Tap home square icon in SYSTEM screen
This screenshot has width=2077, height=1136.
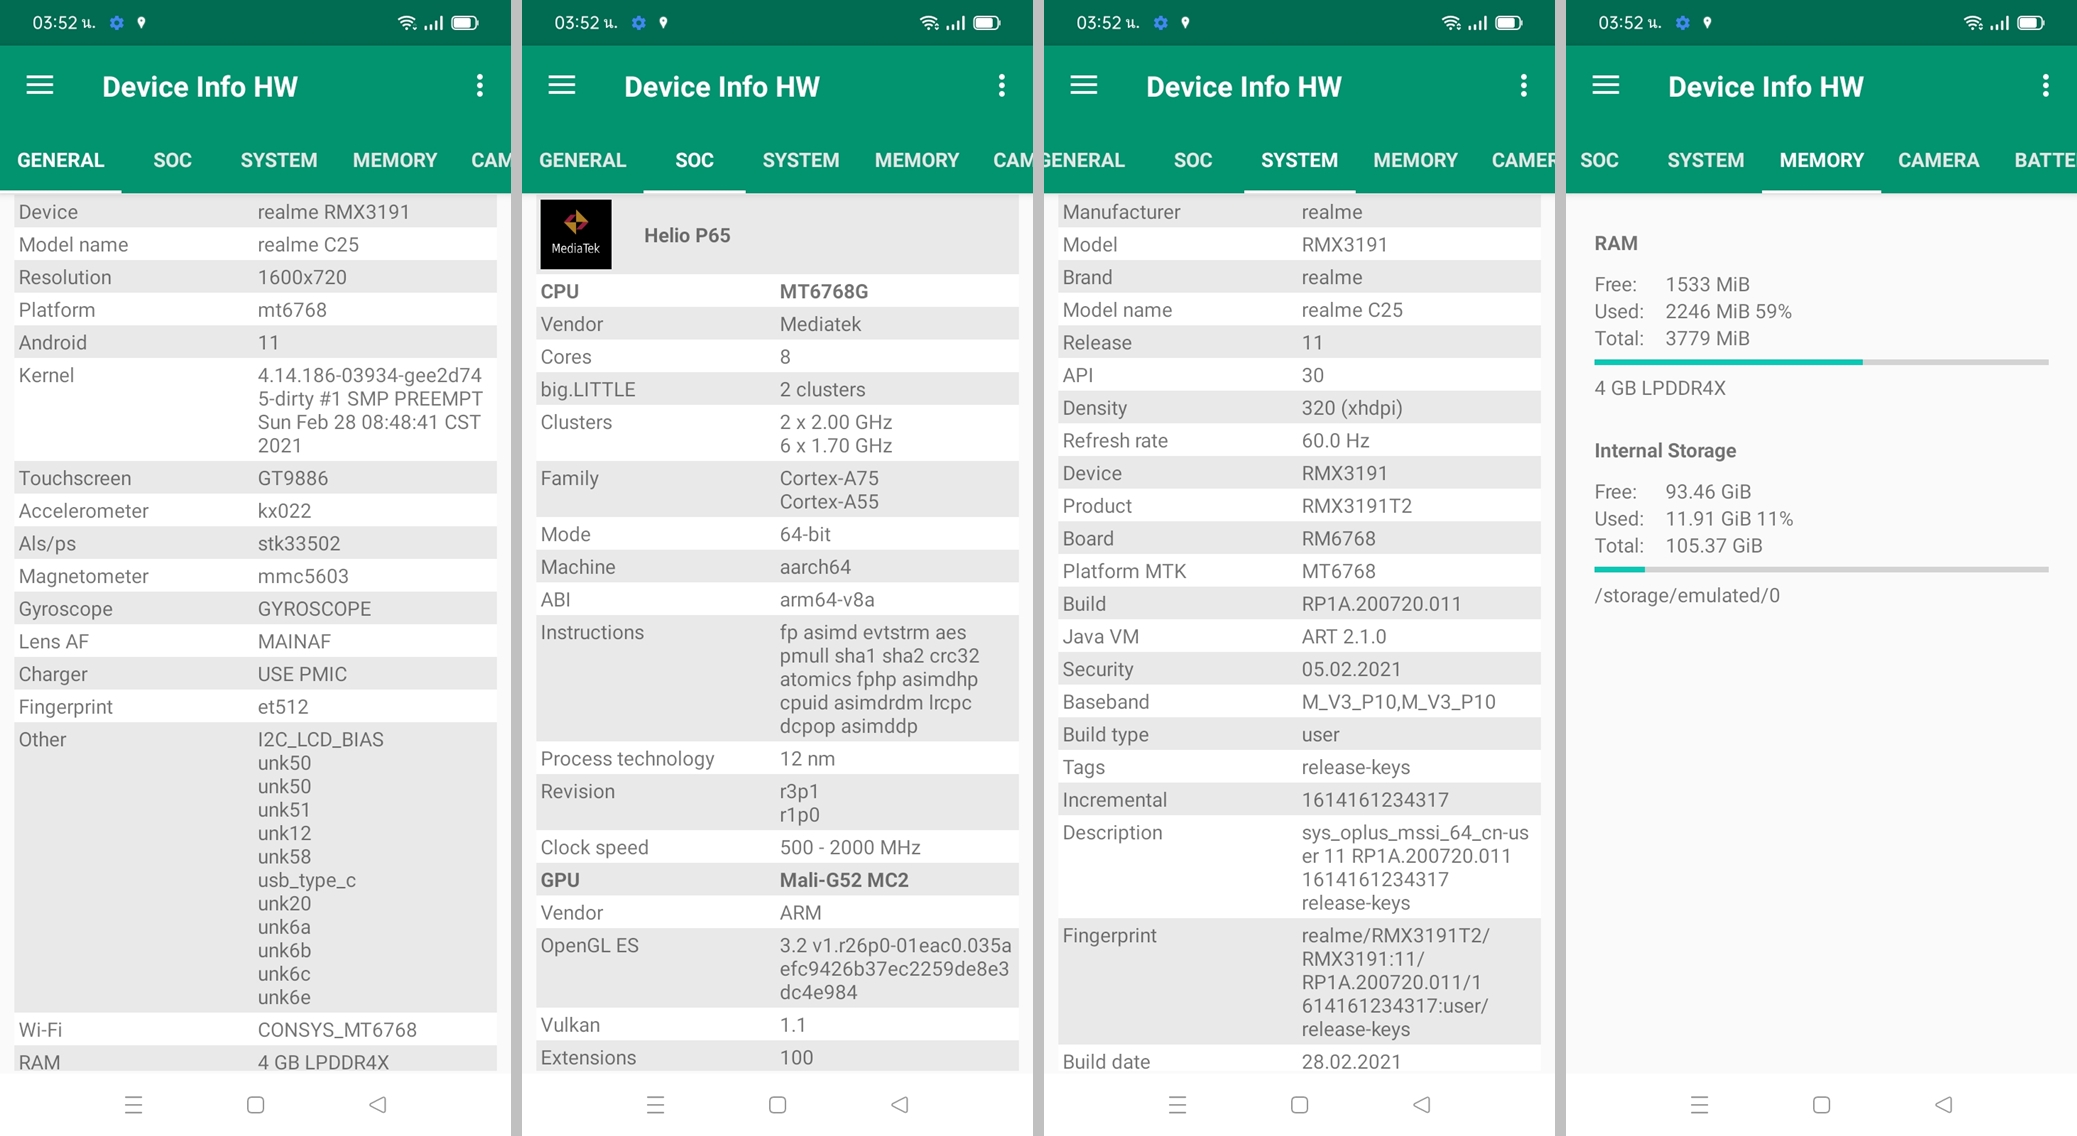point(1300,1104)
